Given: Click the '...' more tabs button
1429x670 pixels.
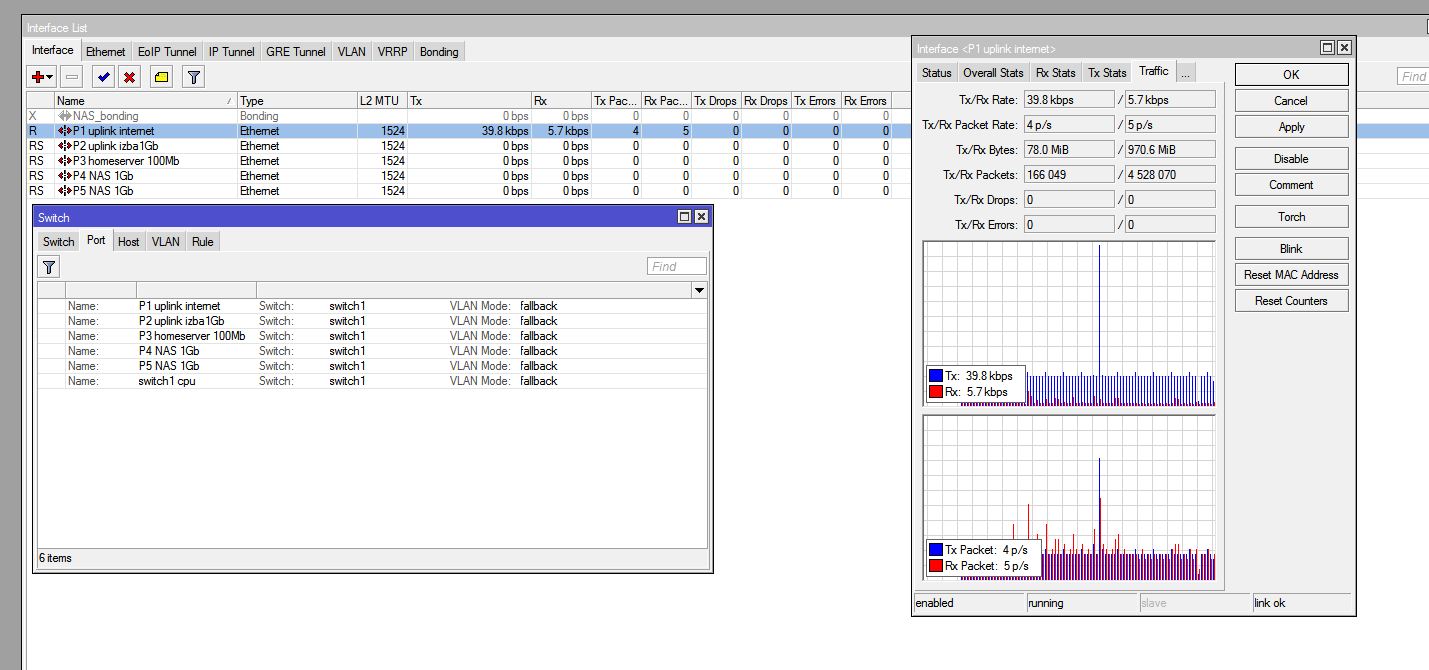Looking at the screenshot, I should (x=1185, y=72).
